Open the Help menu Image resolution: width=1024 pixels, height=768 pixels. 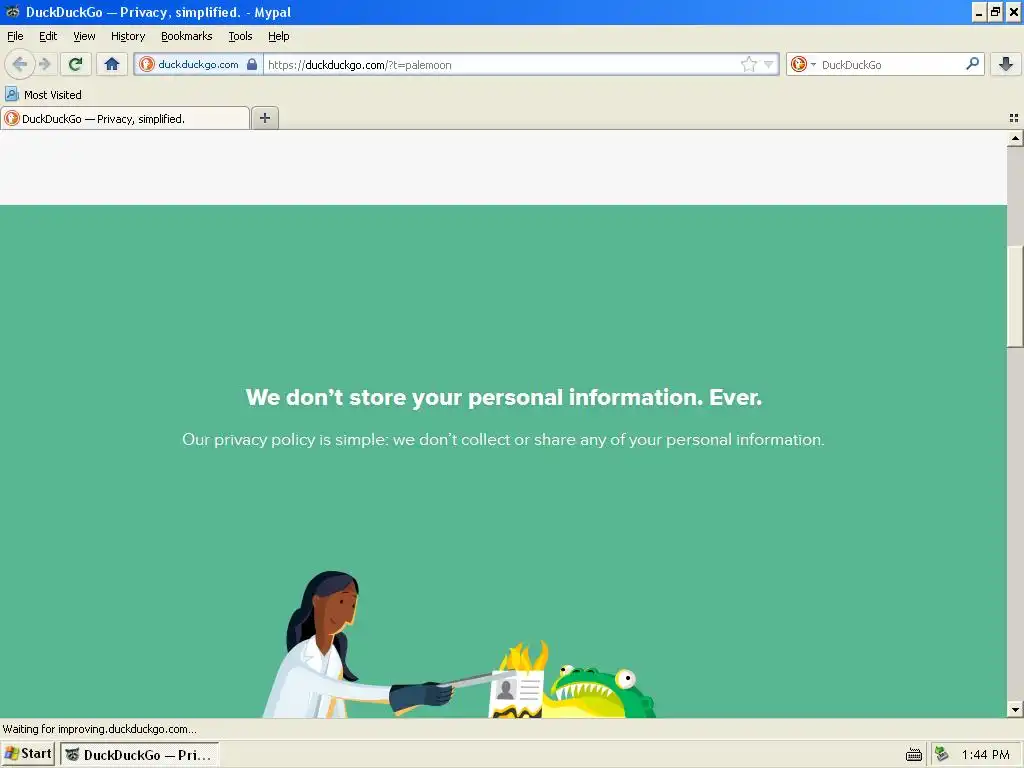[279, 36]
